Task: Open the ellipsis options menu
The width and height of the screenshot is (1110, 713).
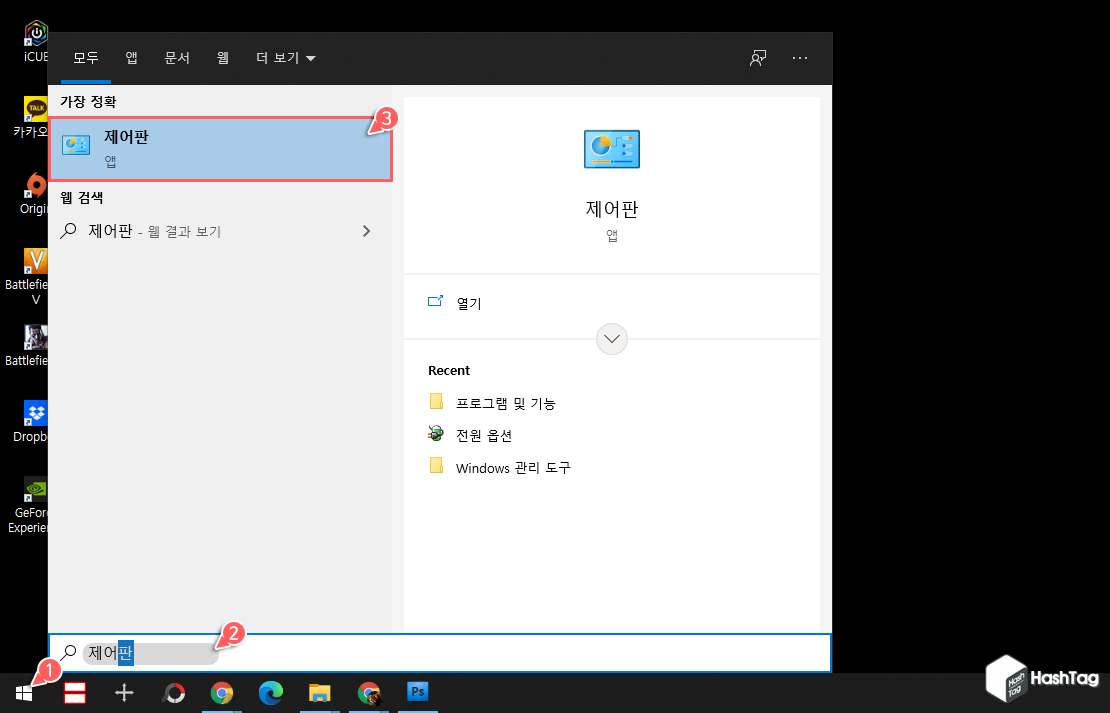Action: (800, 58)
